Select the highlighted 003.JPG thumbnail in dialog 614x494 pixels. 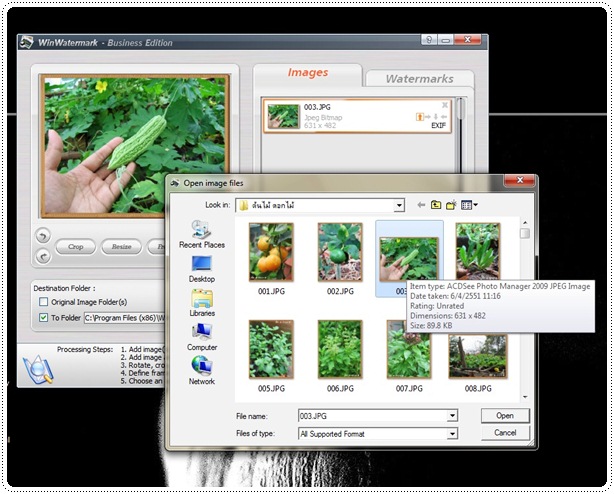point(409,258)
